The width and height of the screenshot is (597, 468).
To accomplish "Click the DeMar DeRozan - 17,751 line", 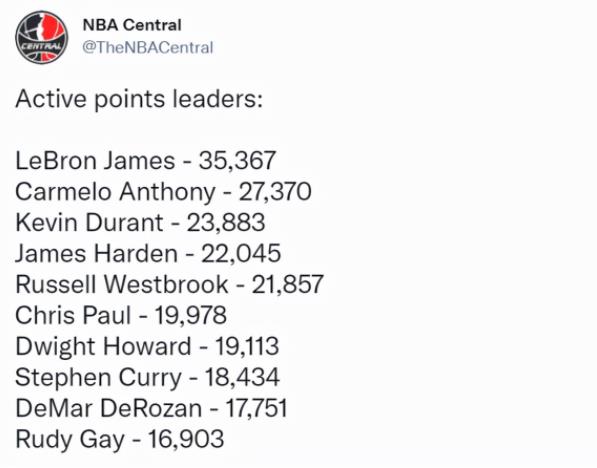I will click(x=152, y=408).
